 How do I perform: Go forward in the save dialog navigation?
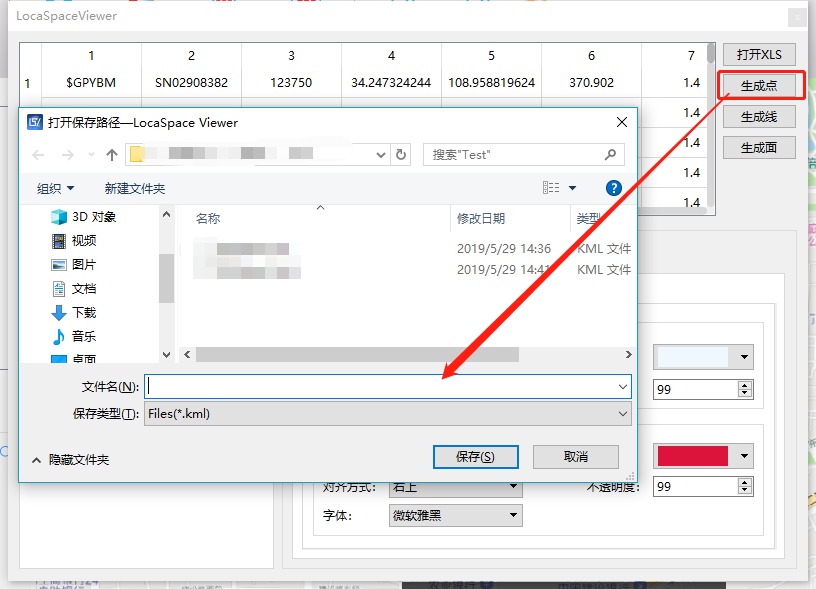click(x=68, y=155)
